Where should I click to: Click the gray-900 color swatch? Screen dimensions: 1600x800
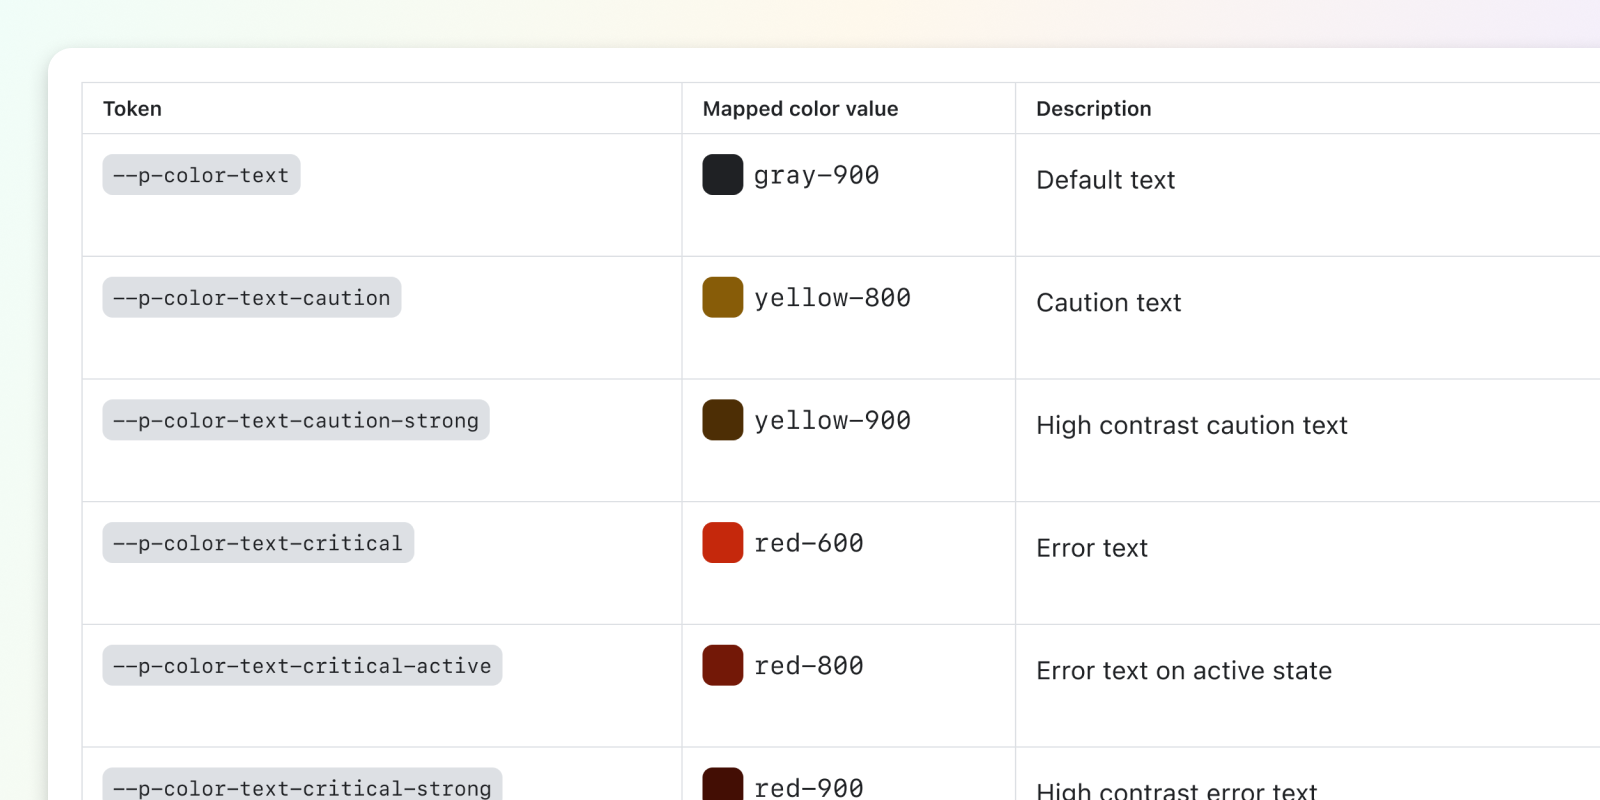[722, 175]
